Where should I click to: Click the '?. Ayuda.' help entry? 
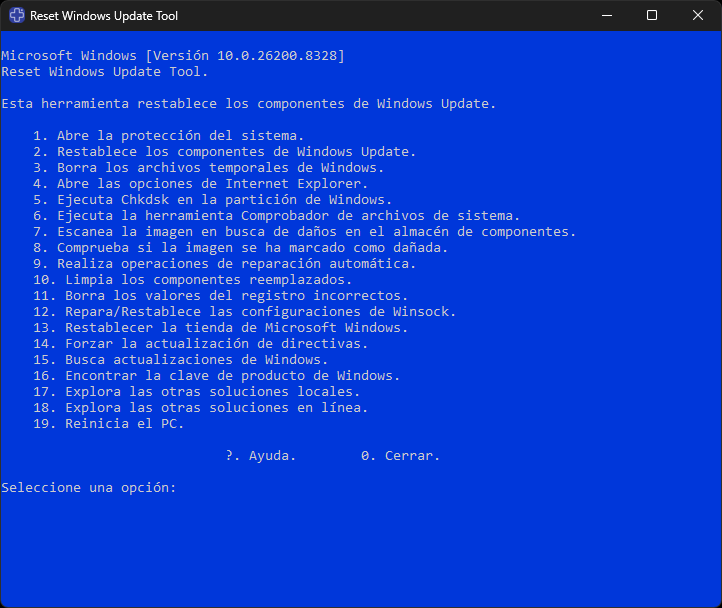pos(261,456)
